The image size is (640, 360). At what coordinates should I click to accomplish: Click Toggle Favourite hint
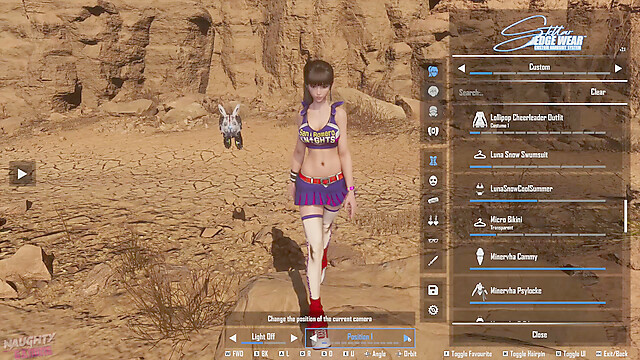coord(468,354)
